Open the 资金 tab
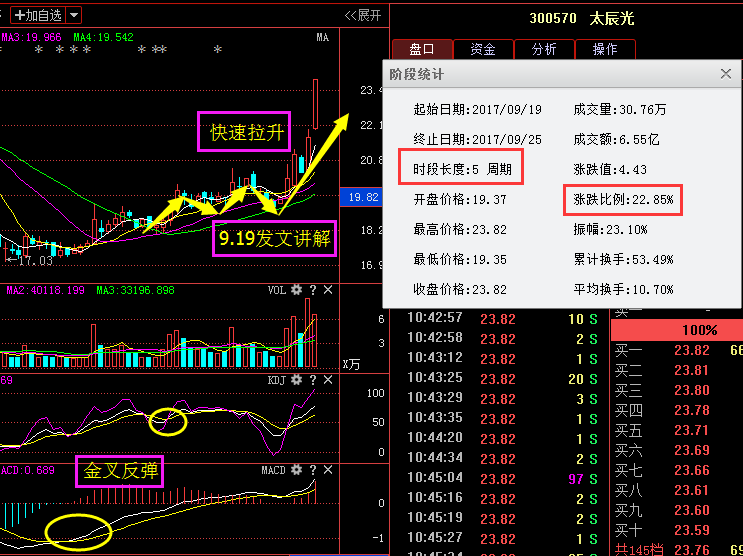This screenshot has width=743, height=556. (483, 49)
